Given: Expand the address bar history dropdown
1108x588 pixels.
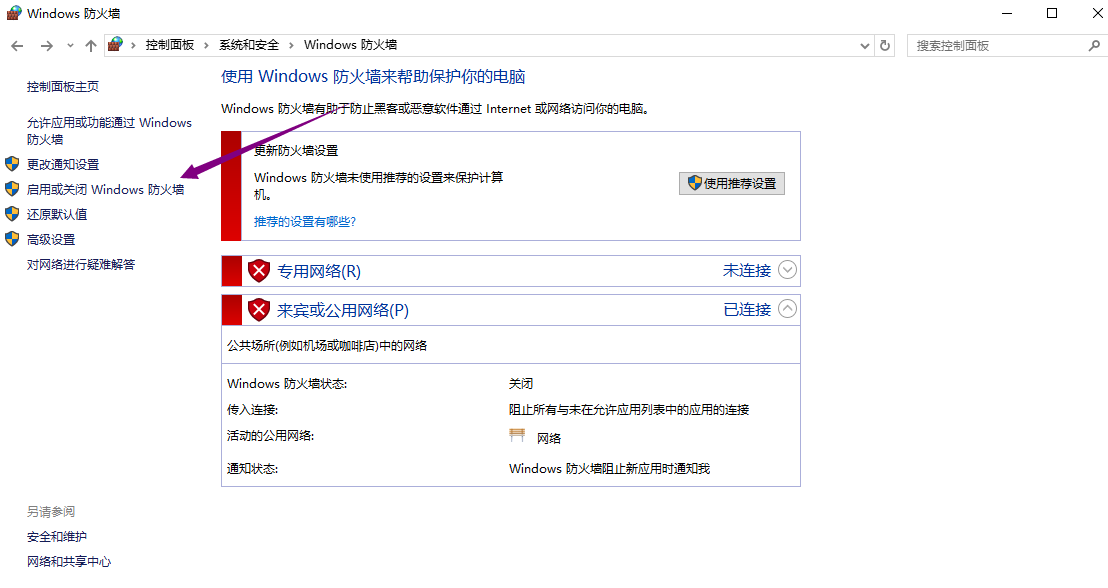Looking at the screenshot, I should pyautogui.click(x=864, y=46).
